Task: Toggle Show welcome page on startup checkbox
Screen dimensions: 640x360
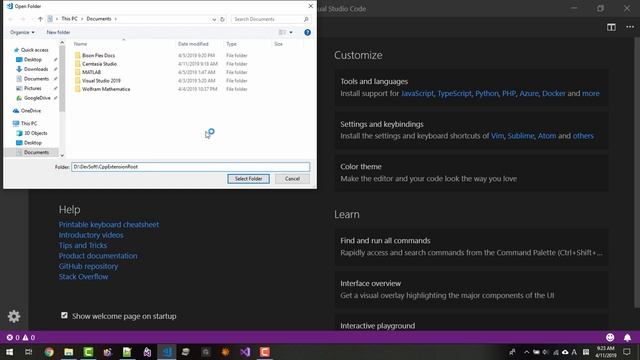Action: [64, 315]
